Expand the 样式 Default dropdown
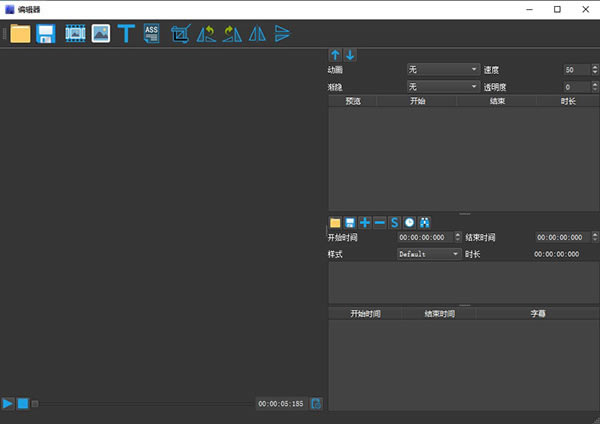The height and width of the screenshot is (424, 600). point(429,255)
